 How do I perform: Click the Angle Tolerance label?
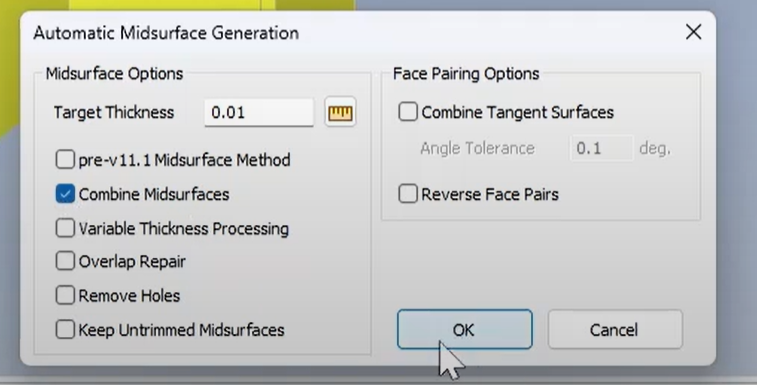[x=477, y=148]
